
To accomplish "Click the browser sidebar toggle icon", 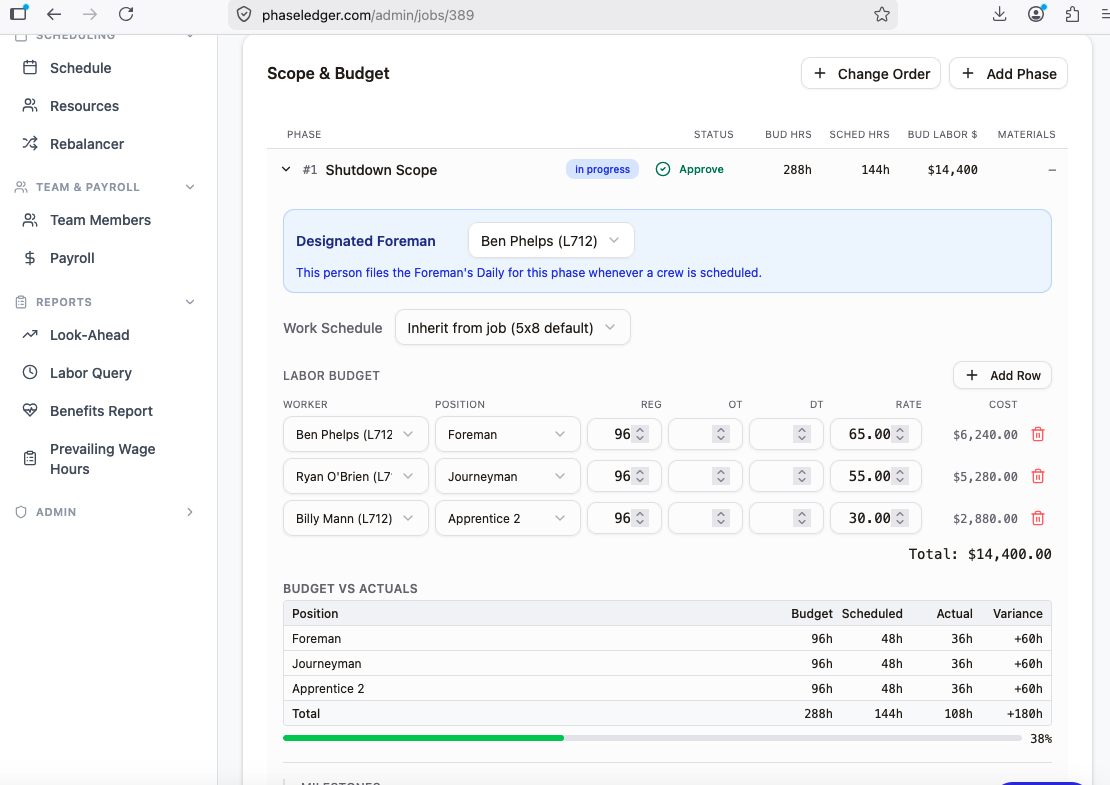I will (x=18, y=13).
